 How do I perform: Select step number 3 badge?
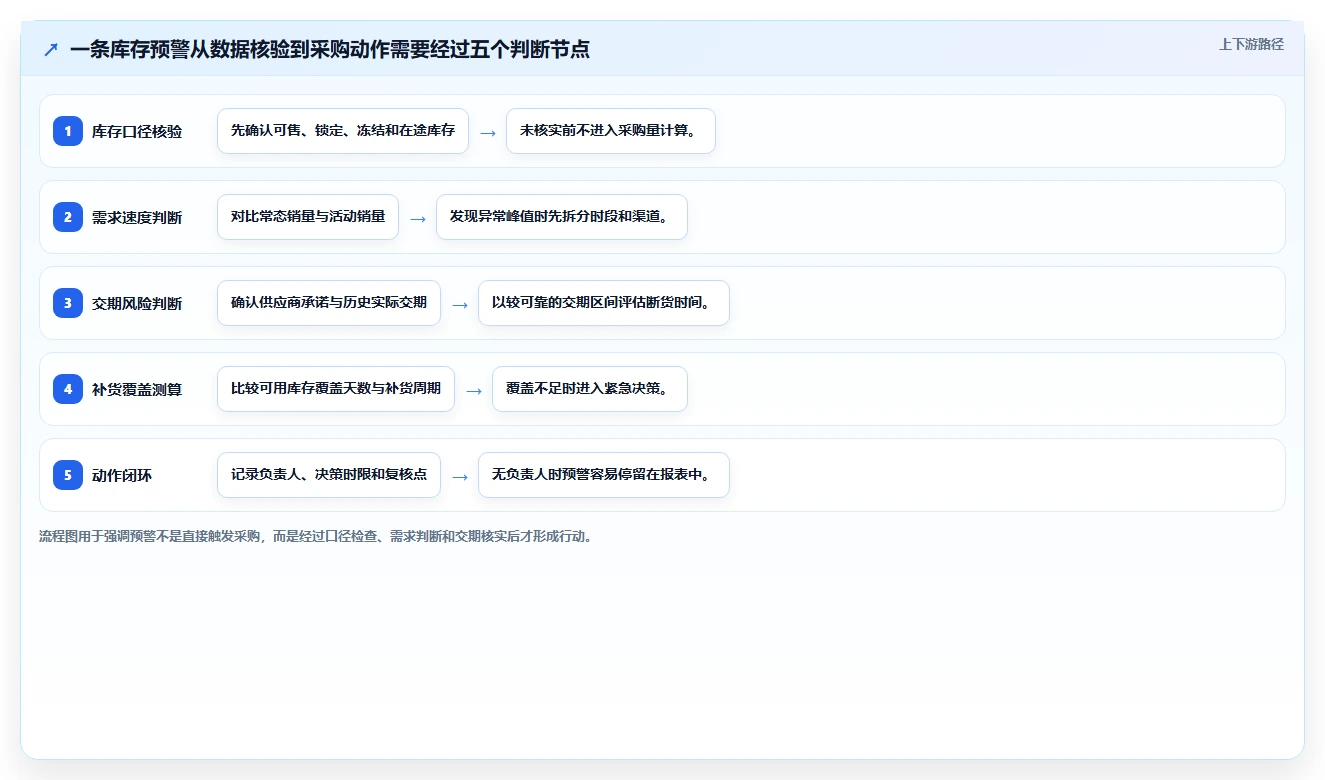(x=68, y=303)
